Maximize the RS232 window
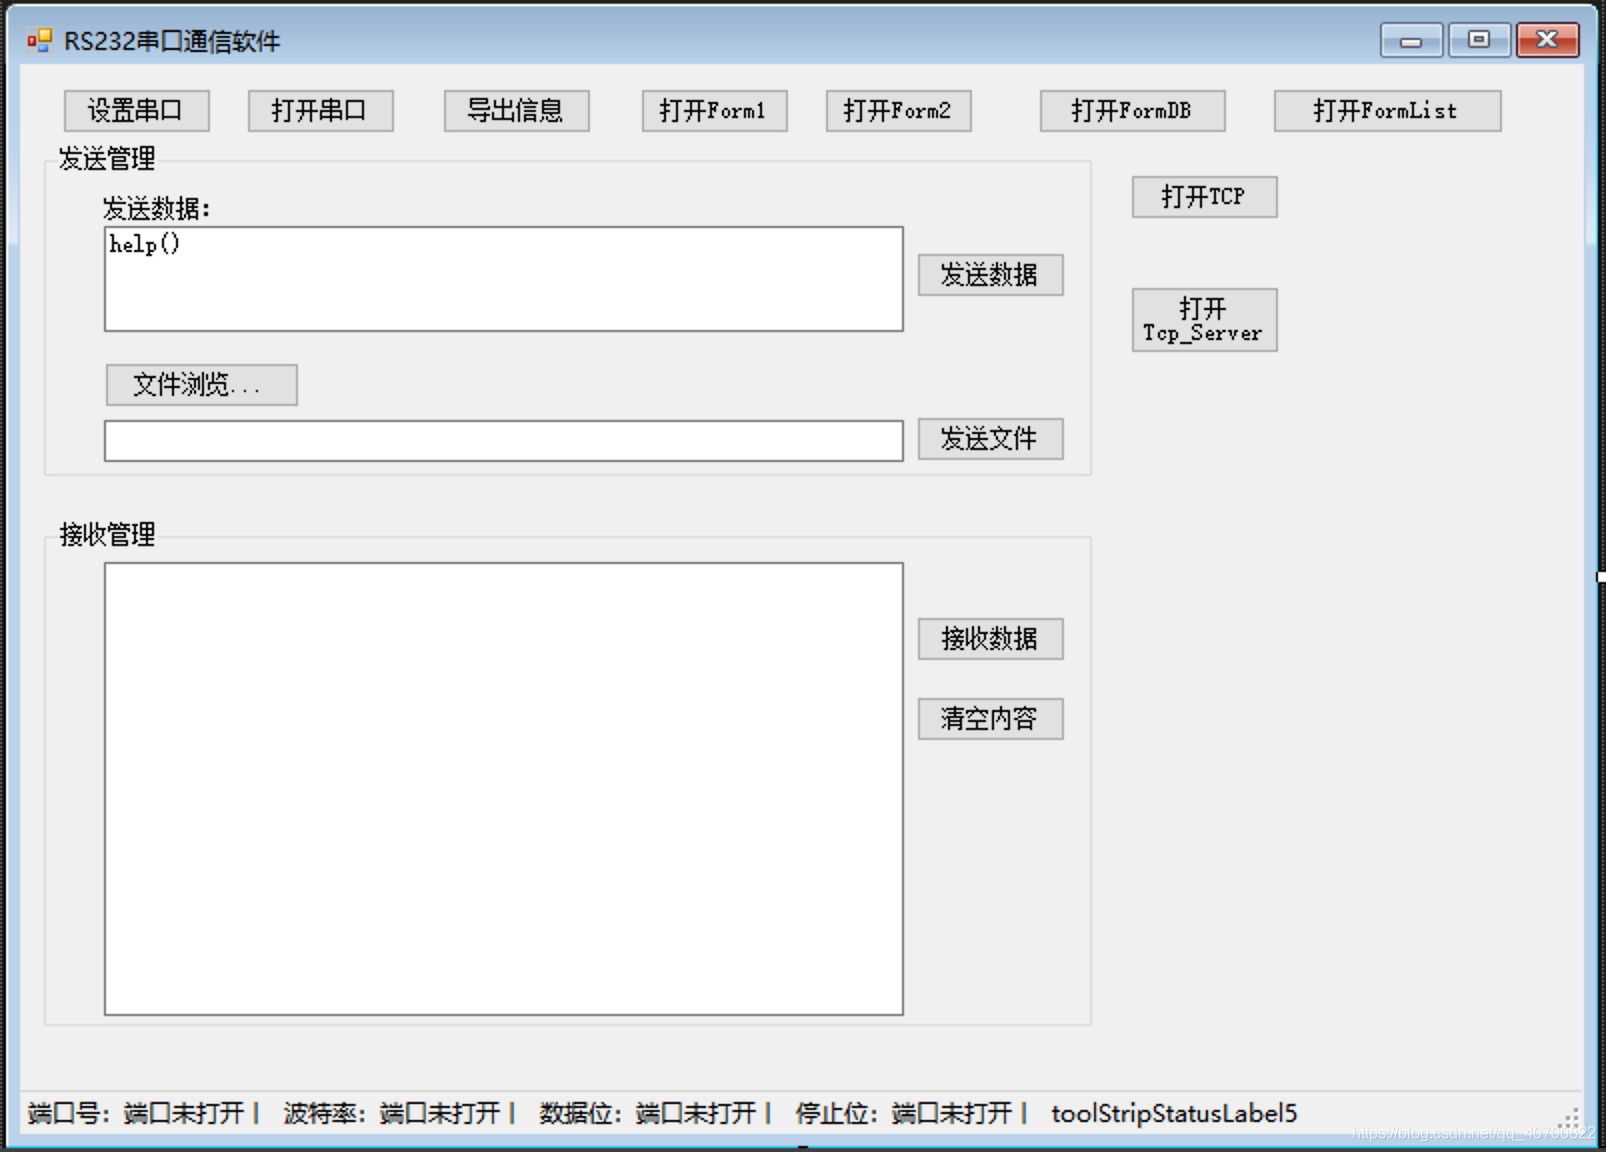This screenshot has height=1152, width=1606. coord(1479,40)
